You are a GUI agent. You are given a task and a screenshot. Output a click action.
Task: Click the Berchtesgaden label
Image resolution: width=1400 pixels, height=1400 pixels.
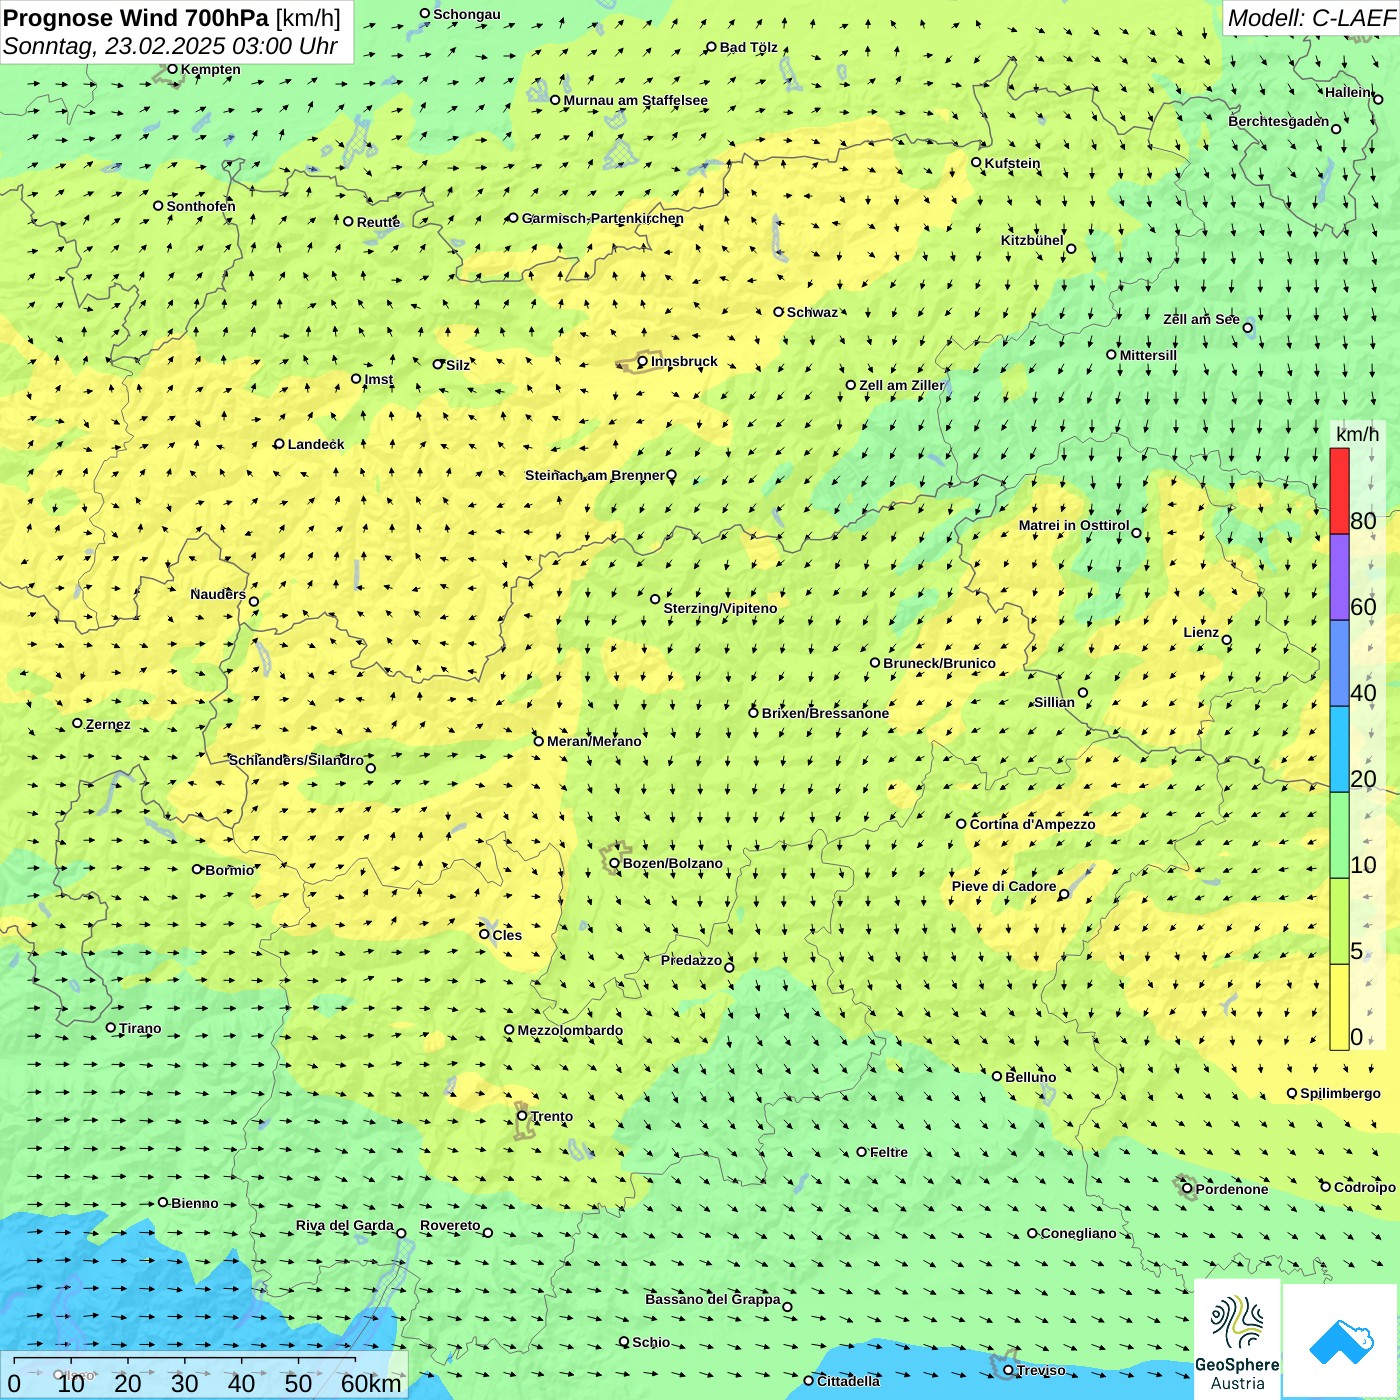(1279, 122)
